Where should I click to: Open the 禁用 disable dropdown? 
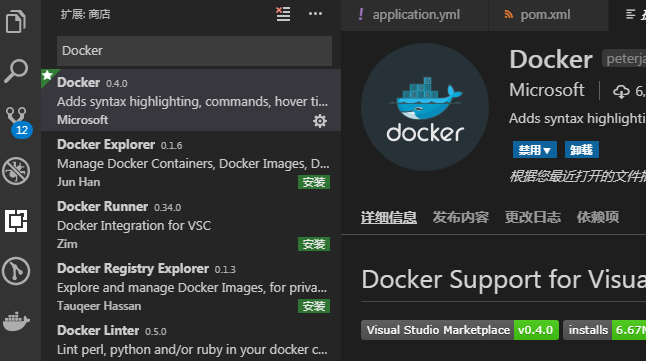534,150
